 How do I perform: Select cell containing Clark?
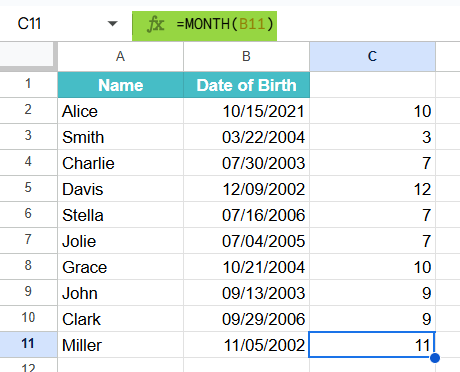pos(120,319)
